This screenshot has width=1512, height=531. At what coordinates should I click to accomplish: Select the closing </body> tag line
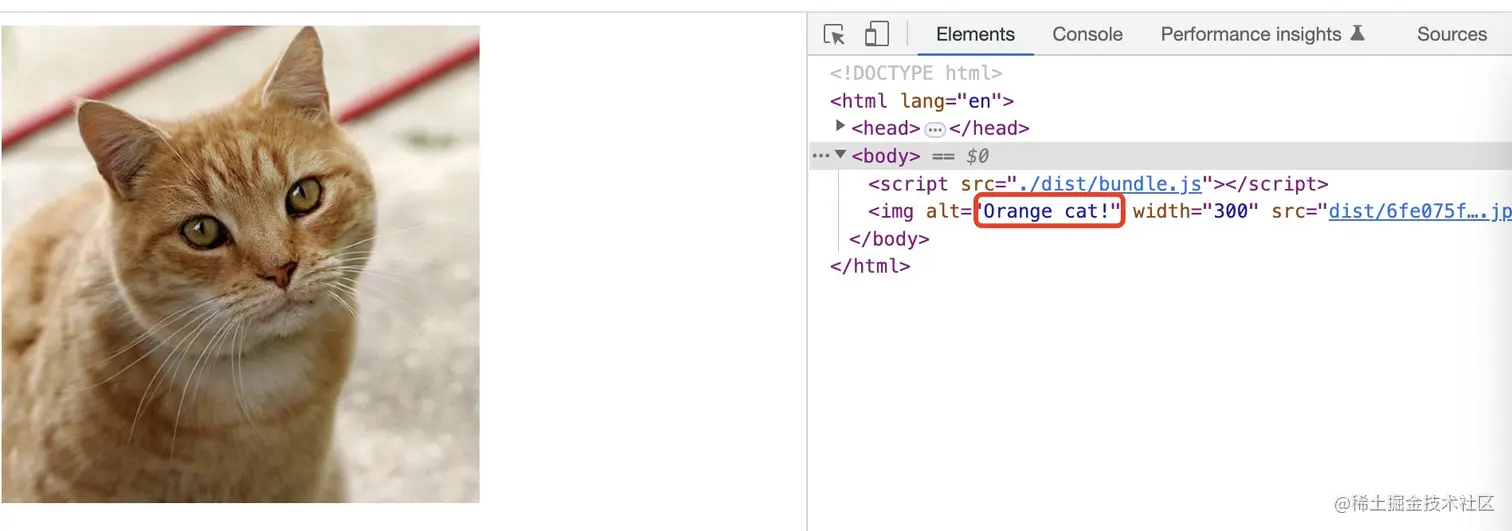point(889,239)
